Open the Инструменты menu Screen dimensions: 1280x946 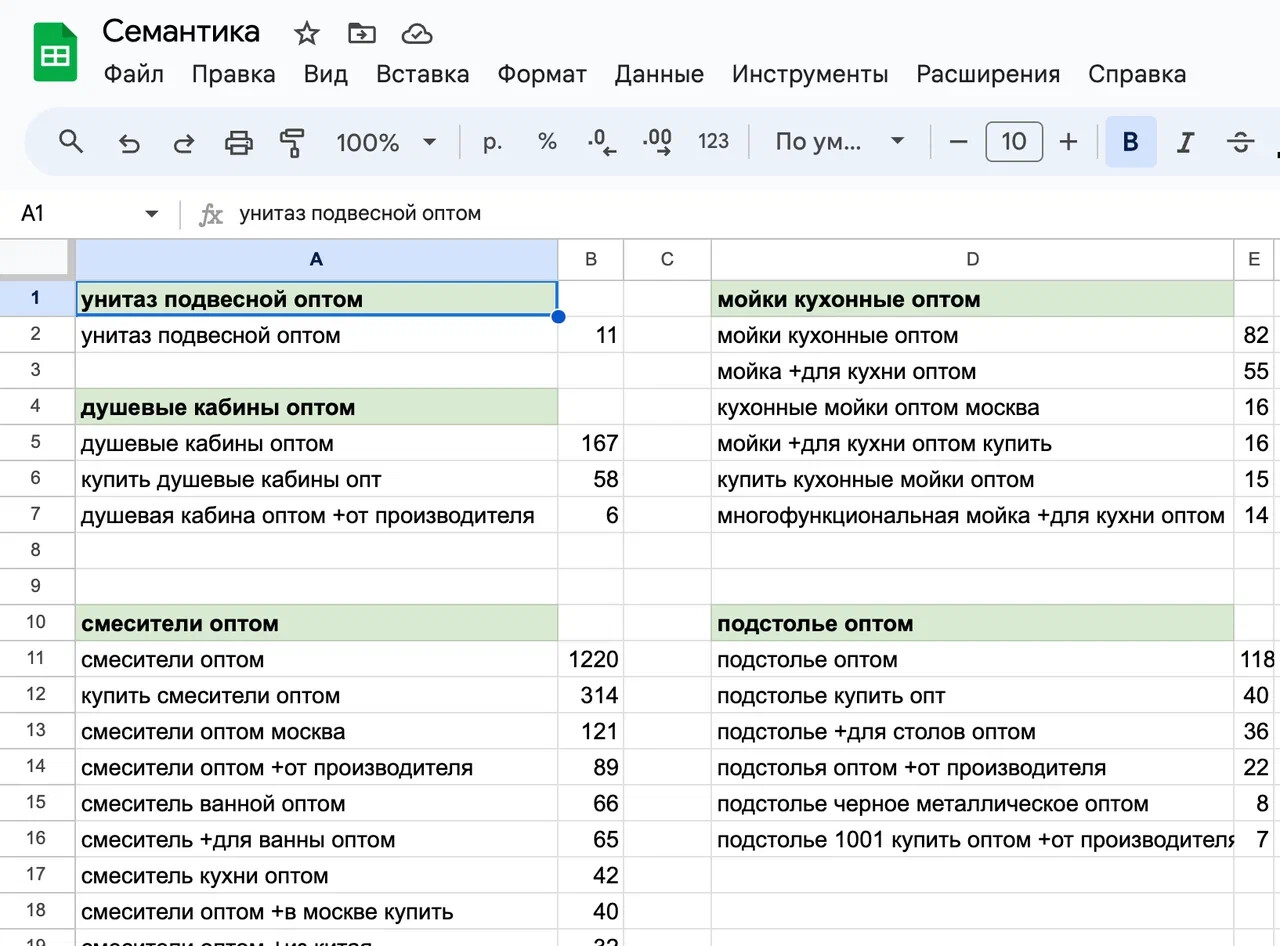coord(810,74)
